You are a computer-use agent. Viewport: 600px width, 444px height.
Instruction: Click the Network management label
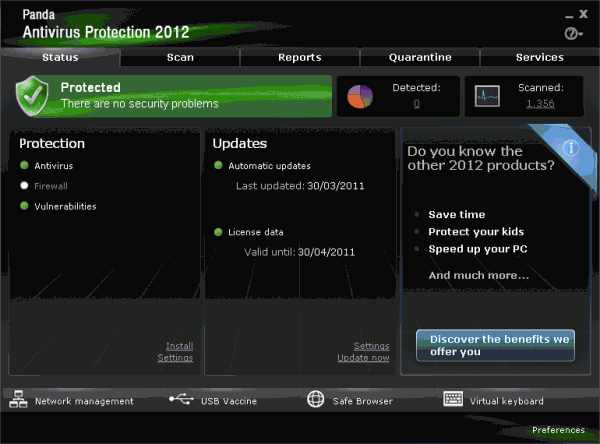click(x=84, y=401)
